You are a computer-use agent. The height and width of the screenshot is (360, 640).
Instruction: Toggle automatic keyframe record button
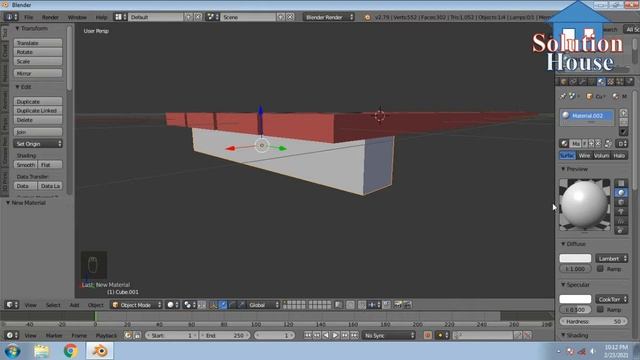427,335
